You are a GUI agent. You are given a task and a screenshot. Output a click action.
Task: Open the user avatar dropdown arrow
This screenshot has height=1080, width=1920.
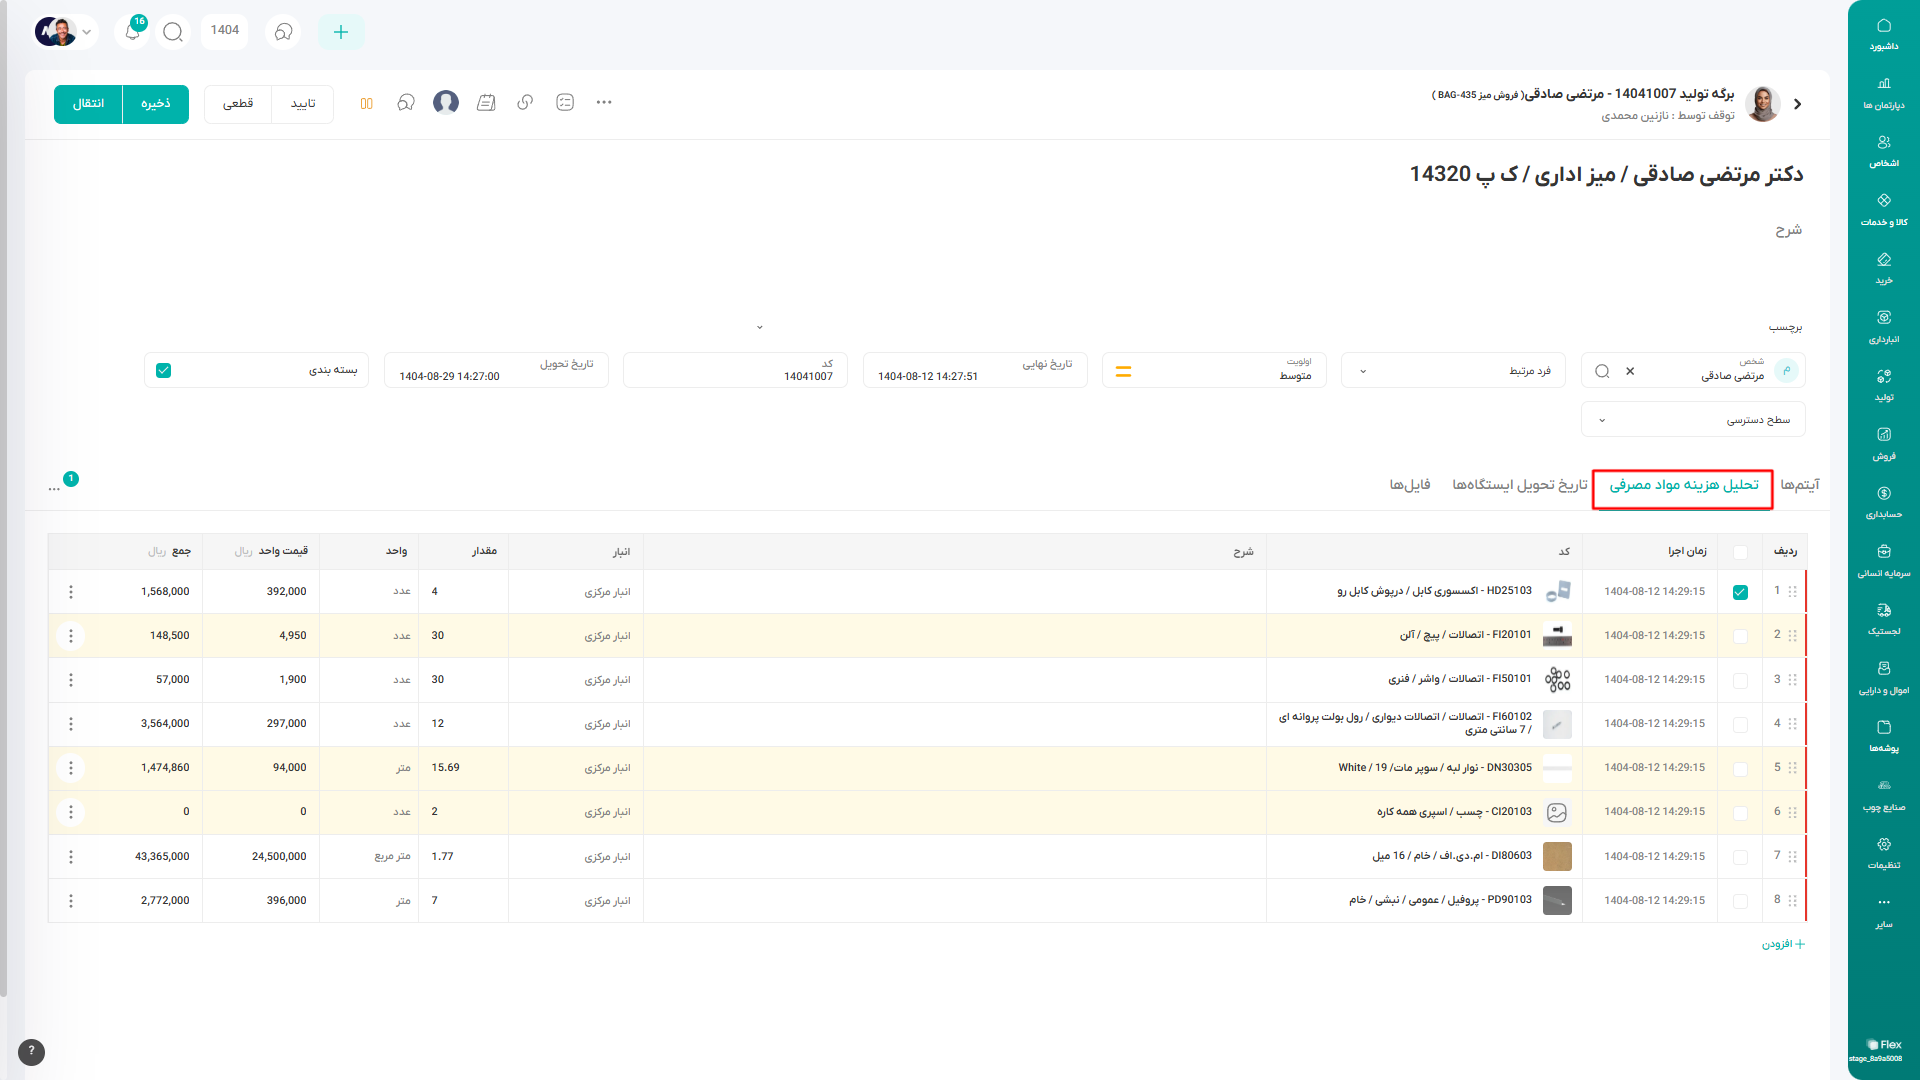tap(87, 32)
